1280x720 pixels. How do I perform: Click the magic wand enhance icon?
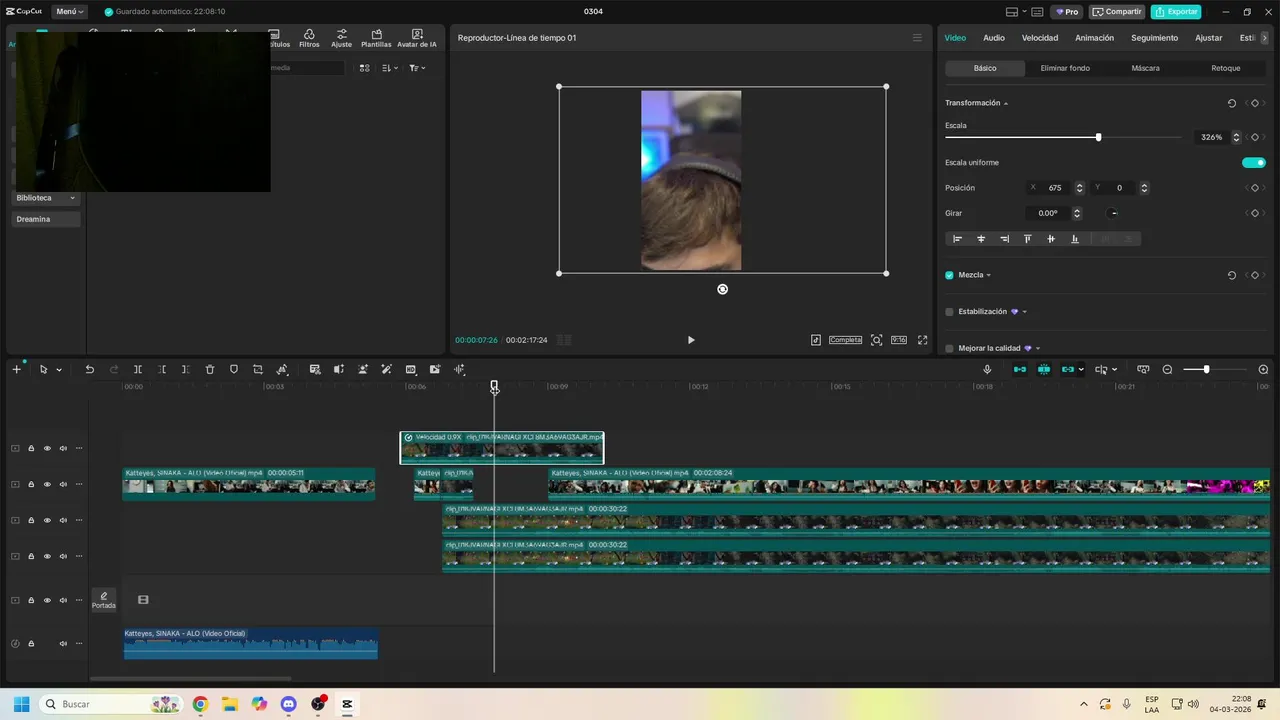coord(387,370)
